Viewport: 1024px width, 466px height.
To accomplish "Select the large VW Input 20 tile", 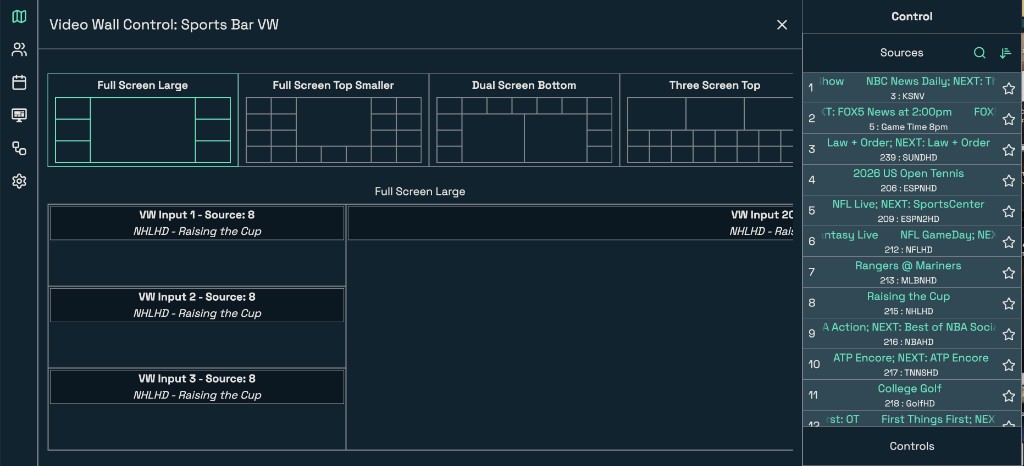I will tap(570, 327).
